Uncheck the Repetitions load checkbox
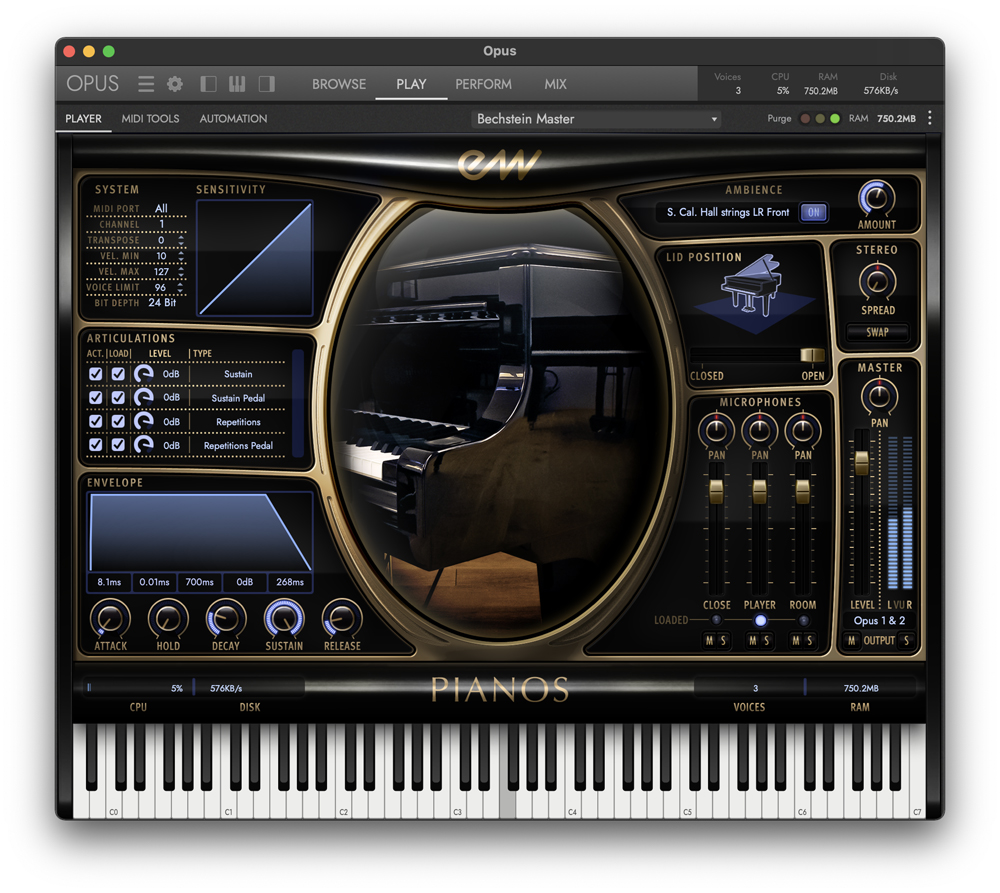 118,421
